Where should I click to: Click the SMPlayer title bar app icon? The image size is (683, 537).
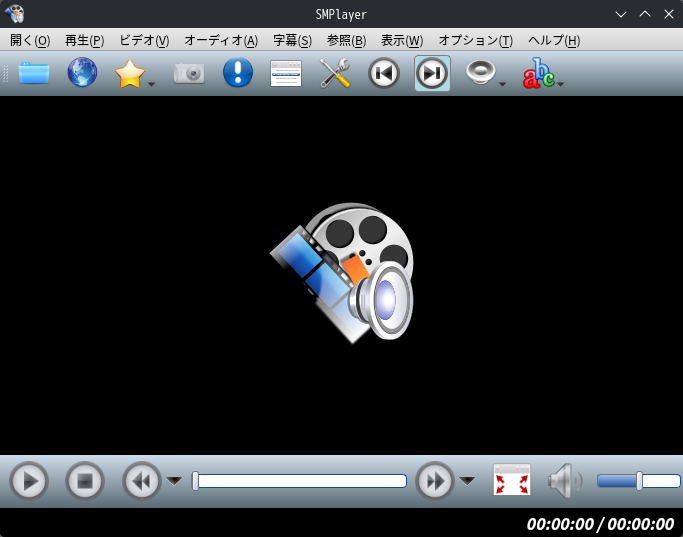click(x=15, y=14)
